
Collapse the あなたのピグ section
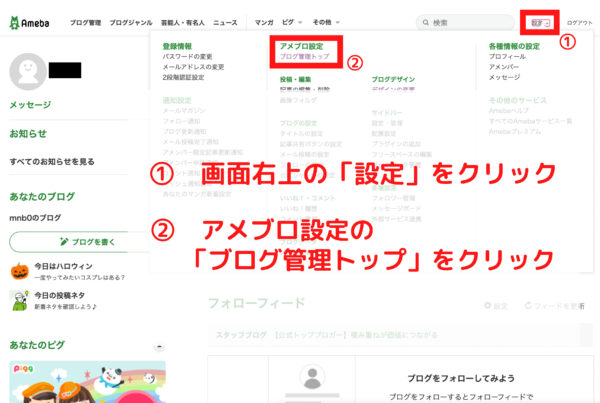coord(159,347)
